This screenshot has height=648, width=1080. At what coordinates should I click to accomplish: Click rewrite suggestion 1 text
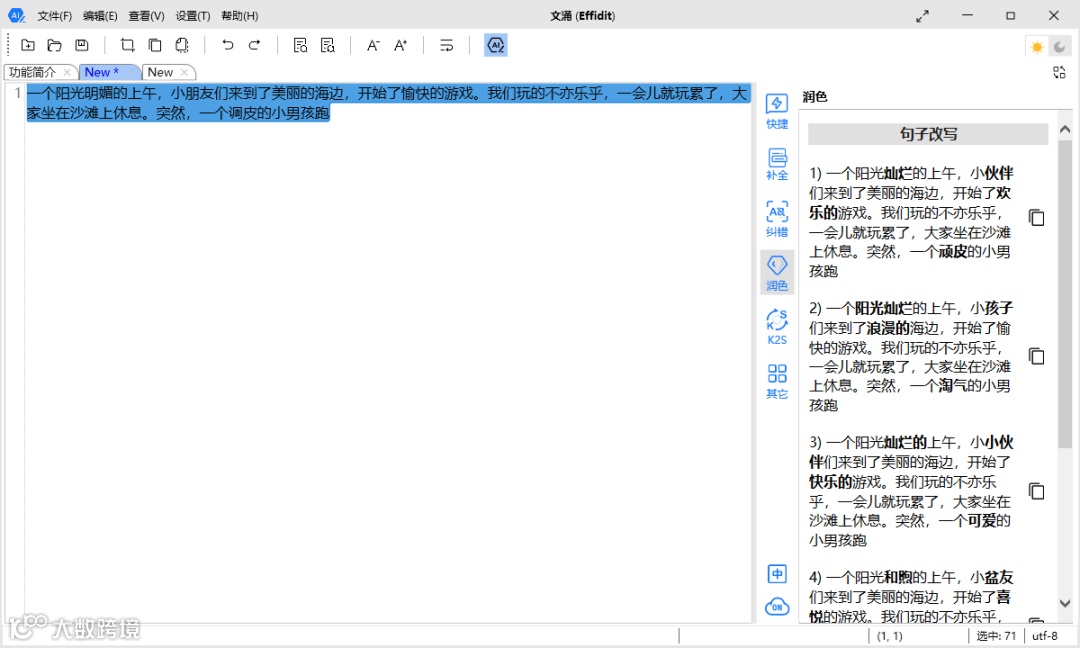(911, 222)
